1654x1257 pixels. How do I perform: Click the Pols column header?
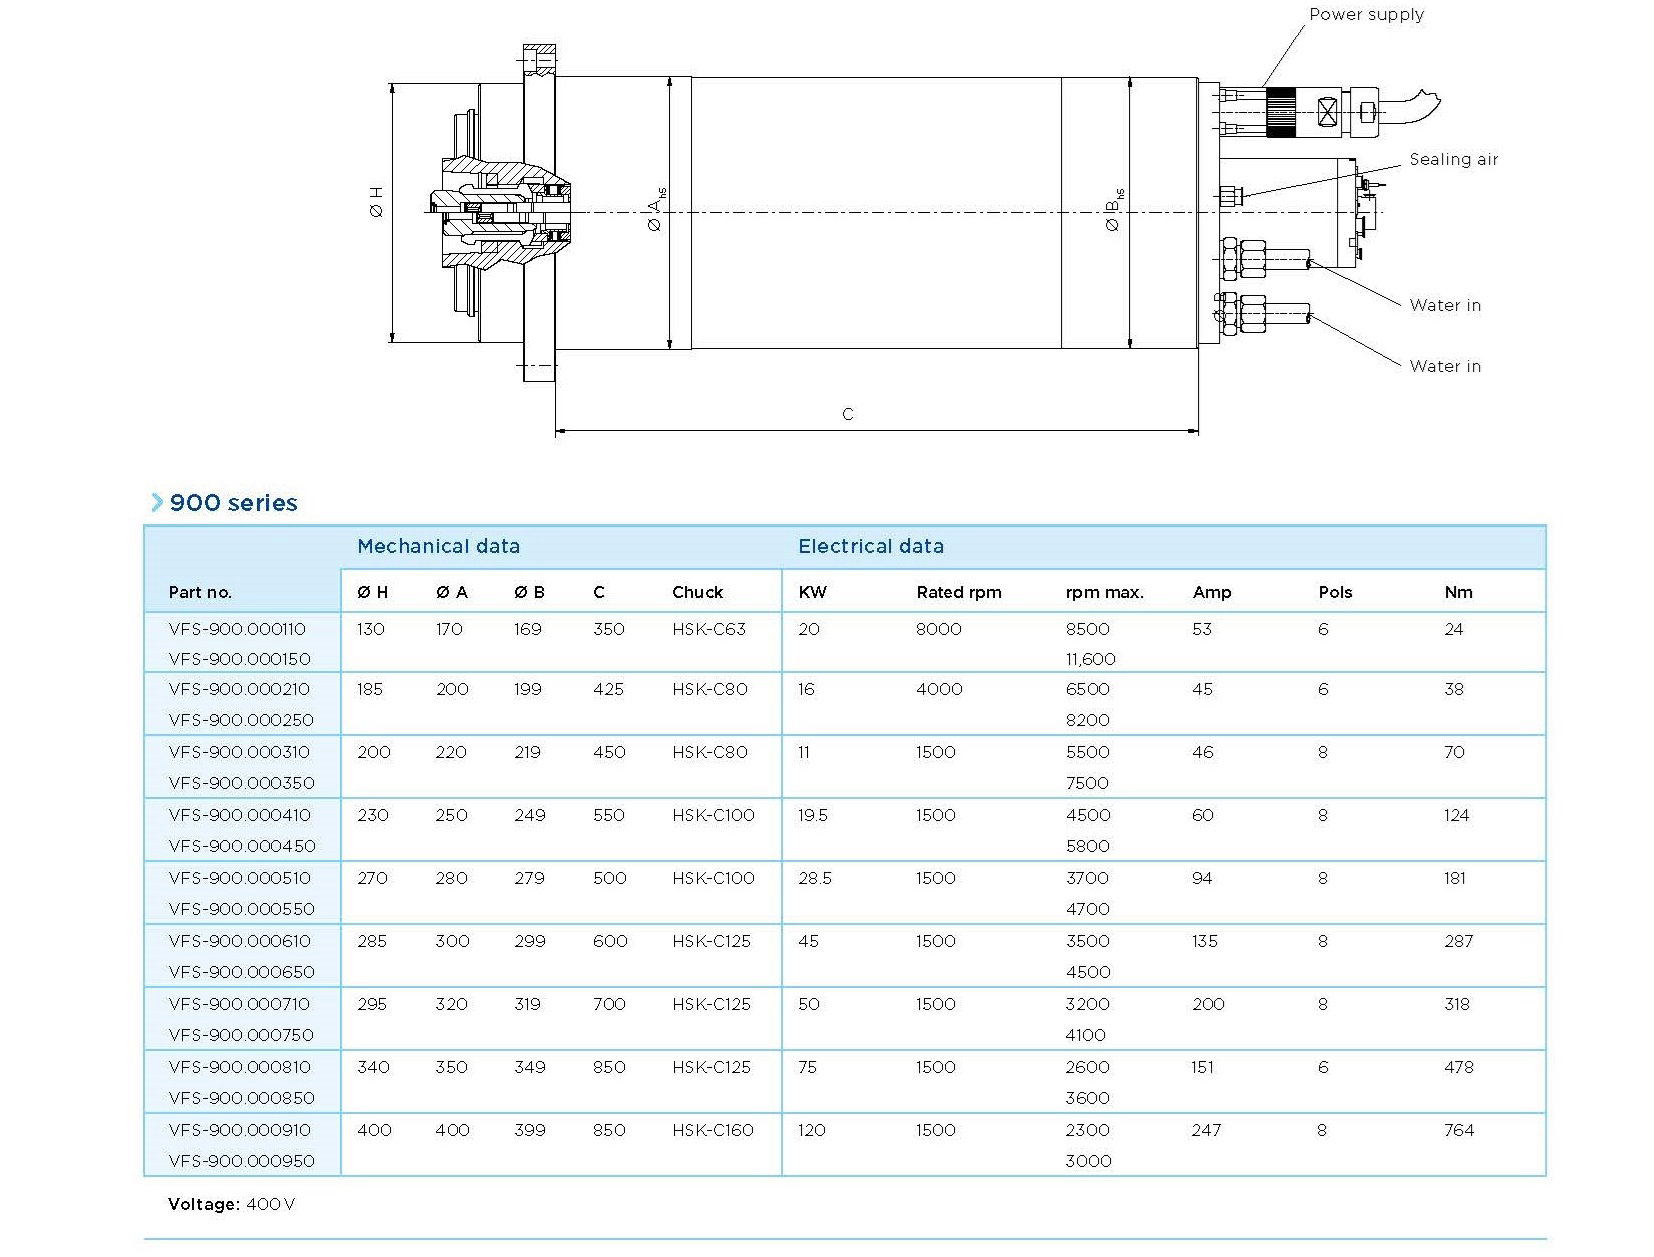tap(1335, 592)
